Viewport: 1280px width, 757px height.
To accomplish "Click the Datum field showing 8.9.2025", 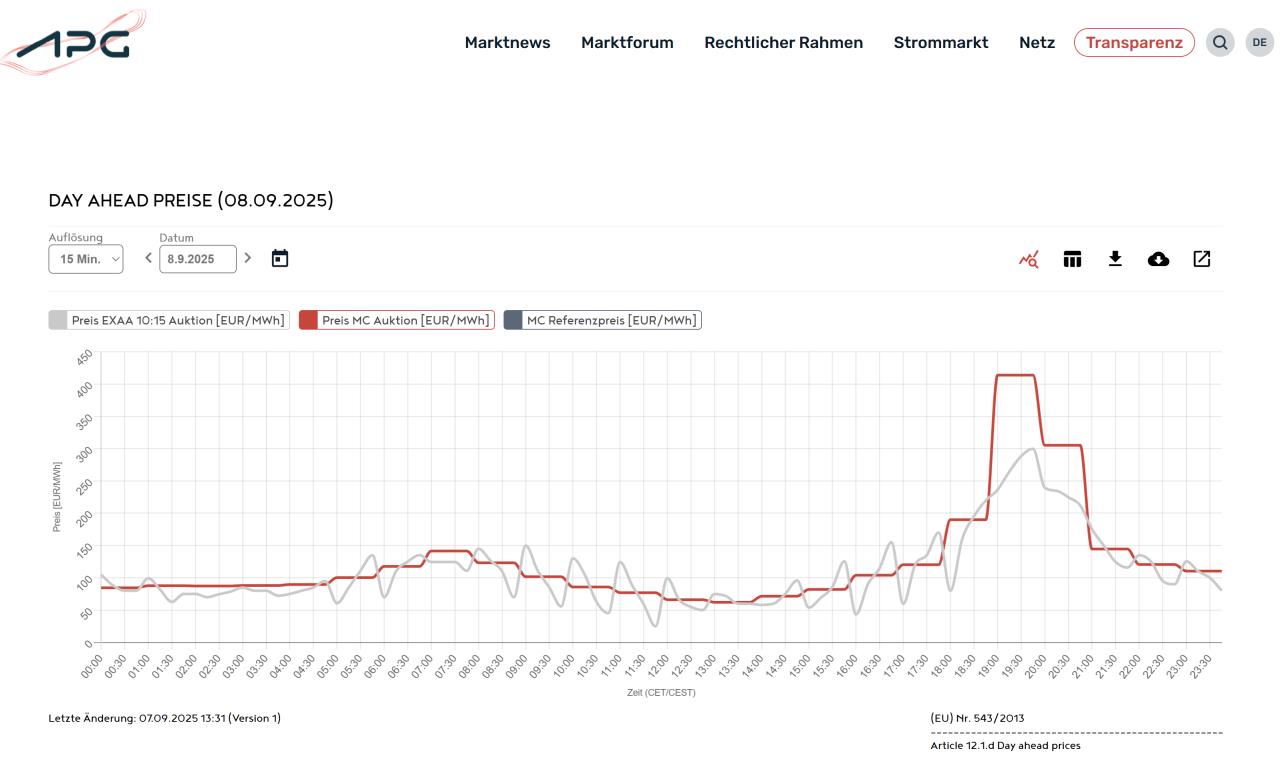I will (x=198, y=259).
